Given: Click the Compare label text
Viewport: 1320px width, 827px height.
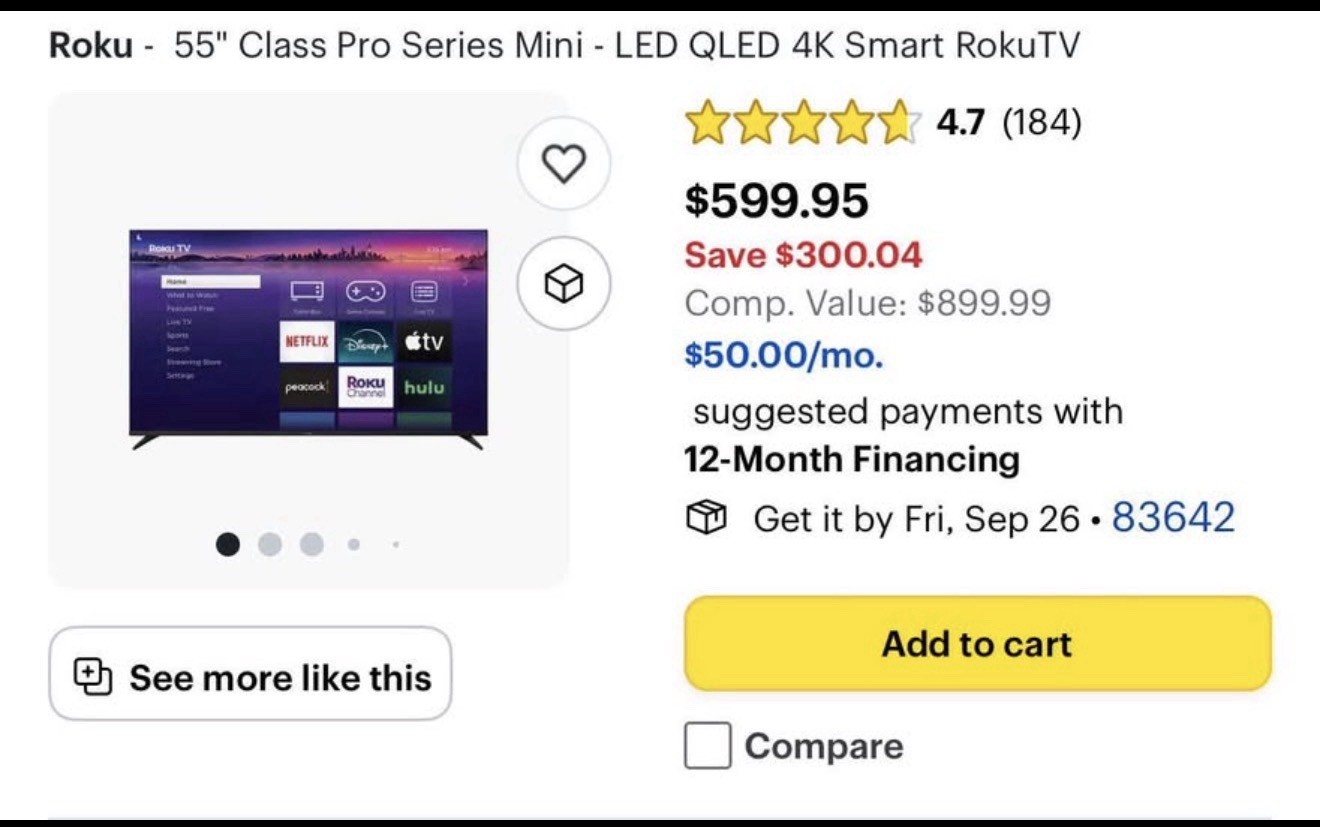Looking at the screenshot, I should tap(823, 747).
